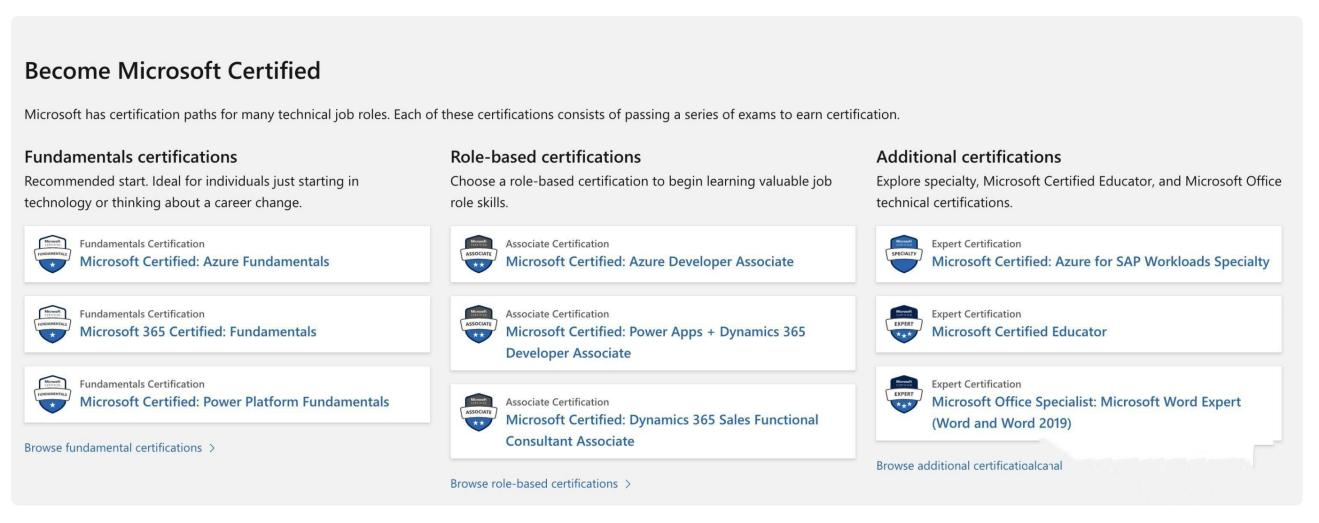Image resolution: width=1319 pixels, height=523 pixels.
Task: Click 'Fundamentals Certification' label above Power Platform Fundamentals
Action: (142, 383)
